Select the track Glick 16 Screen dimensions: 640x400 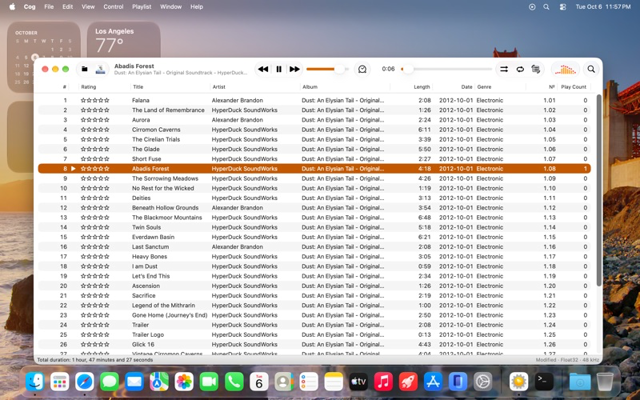(x=143, y=344)
